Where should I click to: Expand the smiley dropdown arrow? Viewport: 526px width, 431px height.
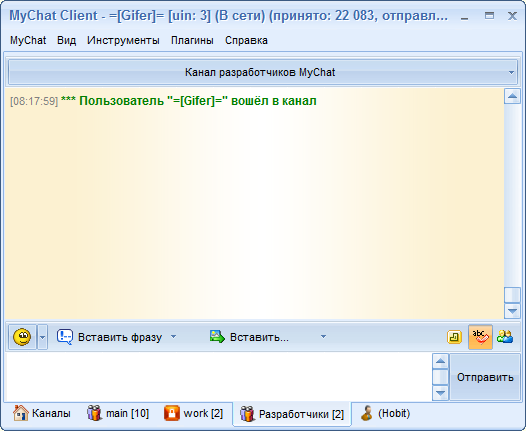(42, 337)
